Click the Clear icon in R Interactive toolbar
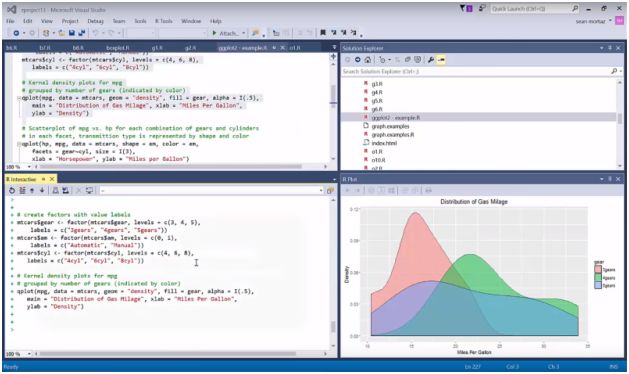Image resolution: width=629 pixels, height=374 pixels. coord(22,190)
